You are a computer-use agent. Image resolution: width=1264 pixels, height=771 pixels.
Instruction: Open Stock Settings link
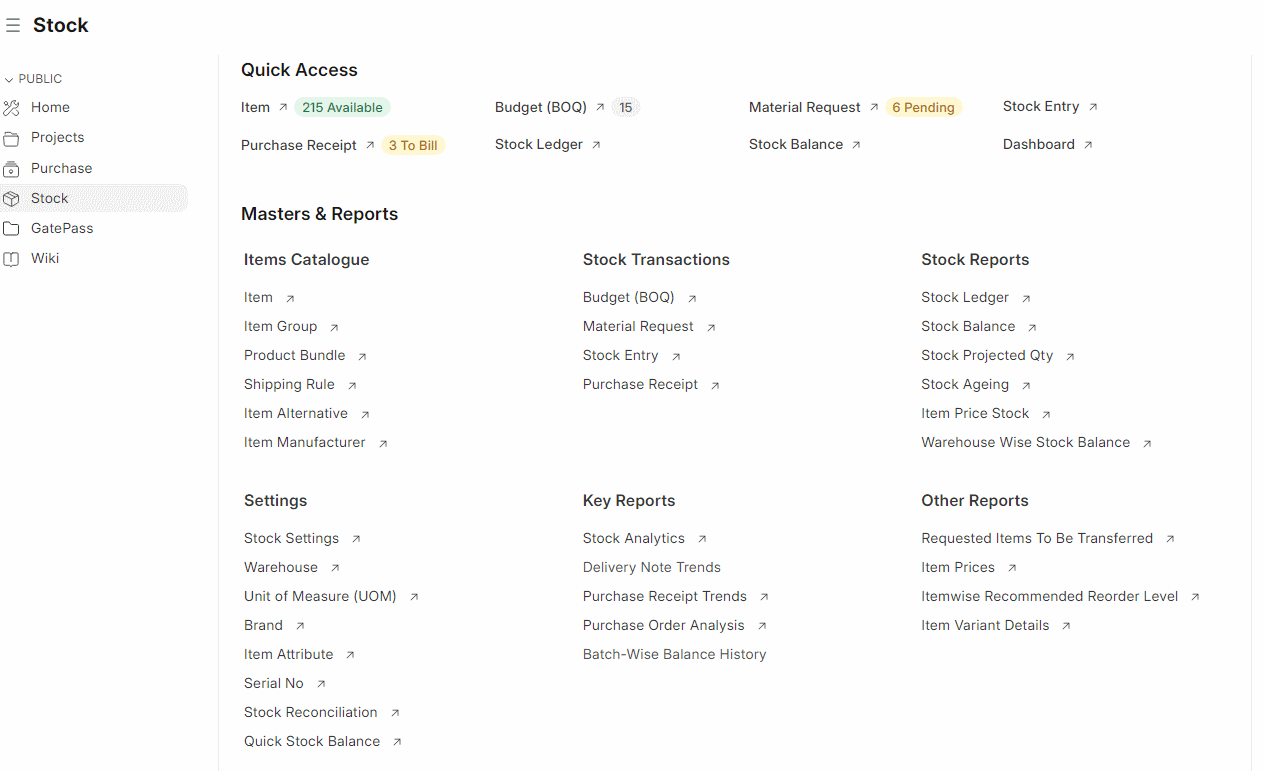click(x=291, y=539)
